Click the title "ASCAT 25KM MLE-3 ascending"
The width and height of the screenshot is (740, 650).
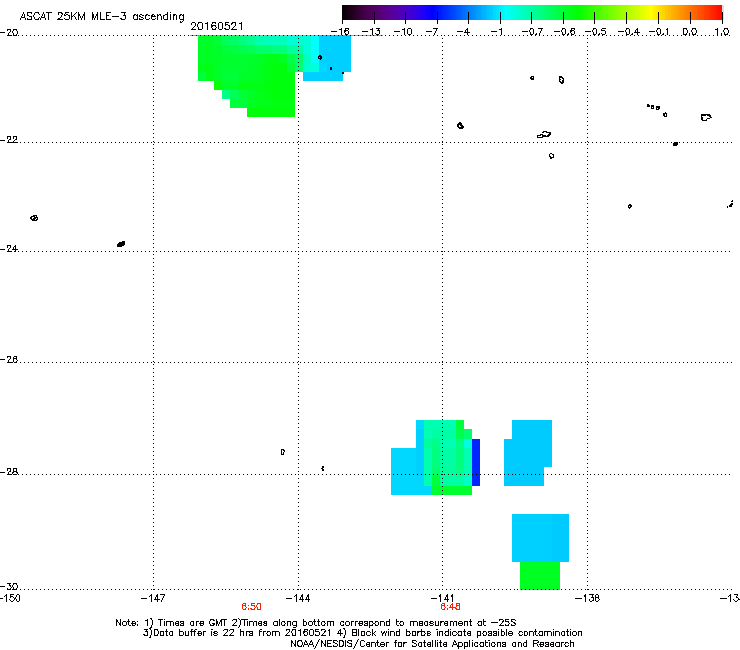coord(102,16)
